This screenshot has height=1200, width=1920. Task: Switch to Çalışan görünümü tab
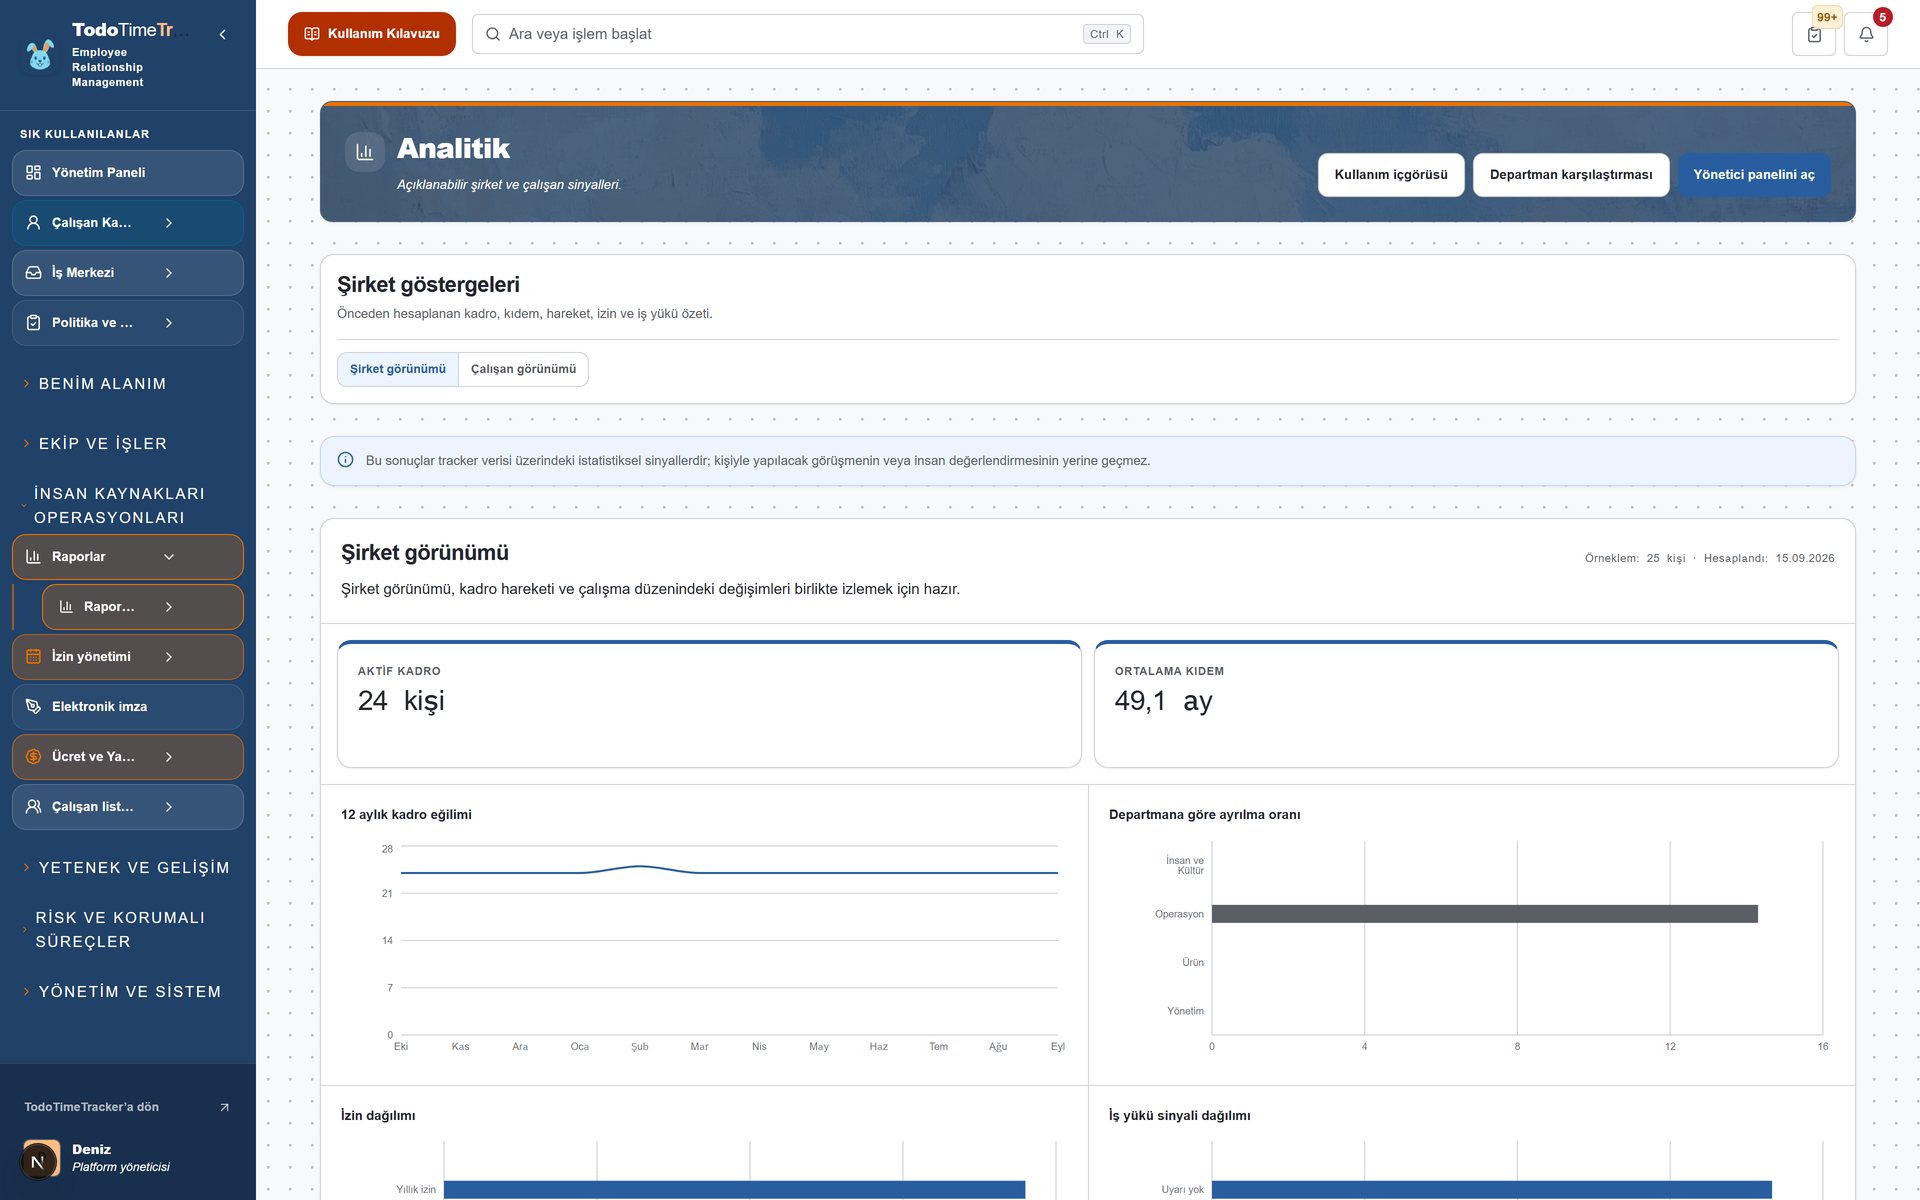tap(523, 369)
